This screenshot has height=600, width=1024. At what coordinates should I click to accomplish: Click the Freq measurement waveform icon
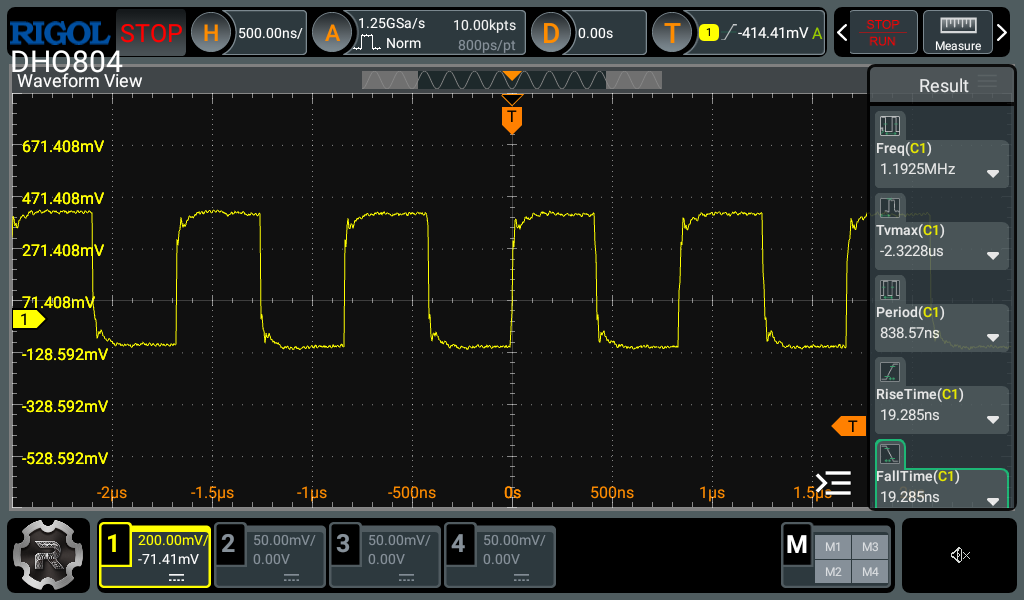click(889, 126)
